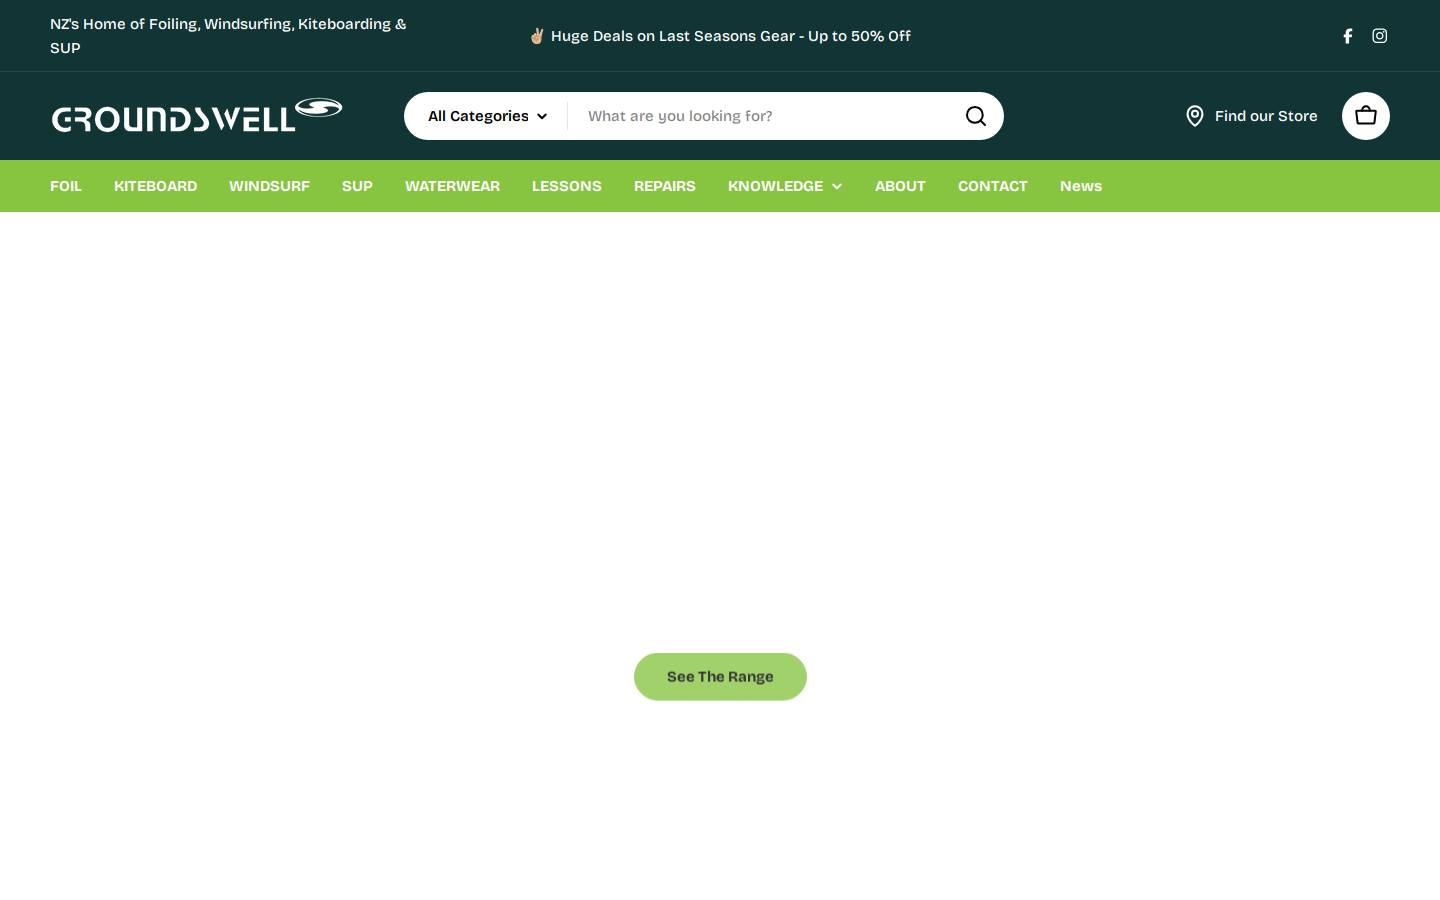
Task: Click the Huge Deals announcement link
Action: (x=720, y=36)
